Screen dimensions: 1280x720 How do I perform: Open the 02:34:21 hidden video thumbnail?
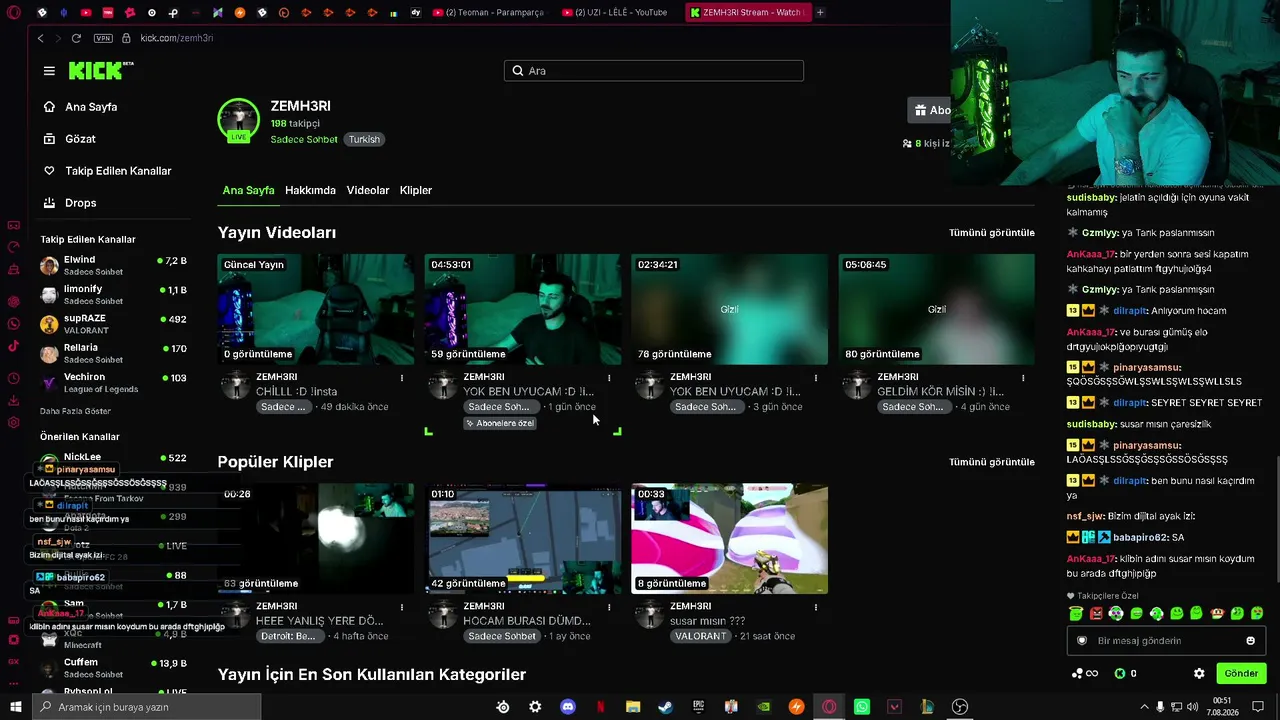point(730,309)
